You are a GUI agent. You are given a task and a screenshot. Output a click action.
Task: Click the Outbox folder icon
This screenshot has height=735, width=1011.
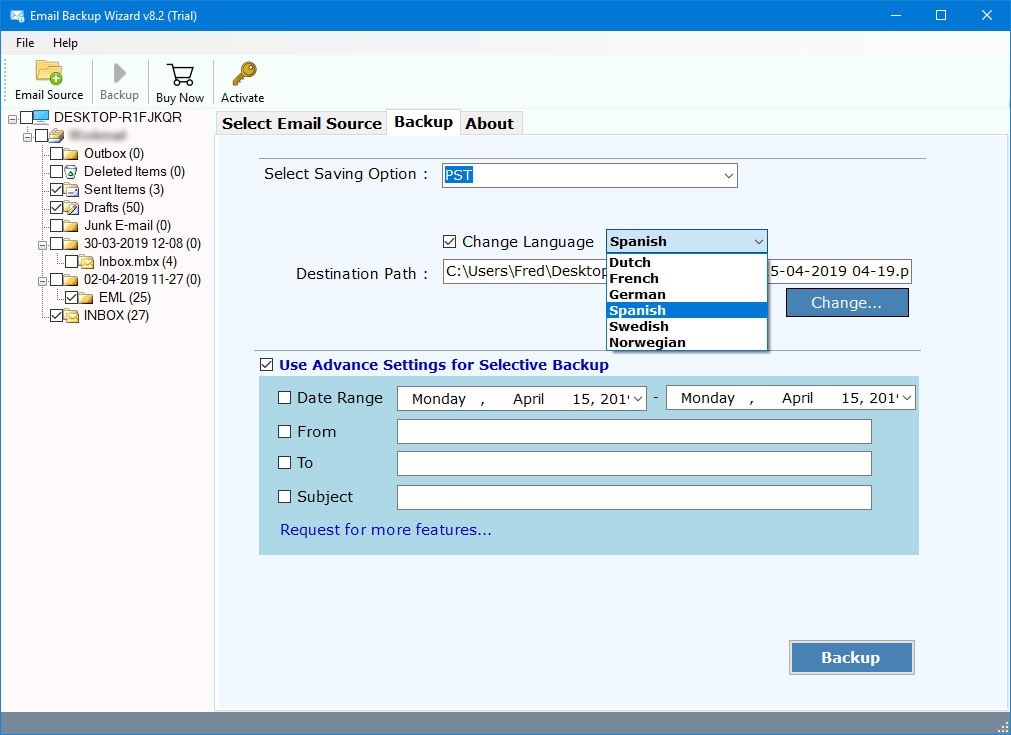coord(71,153)
